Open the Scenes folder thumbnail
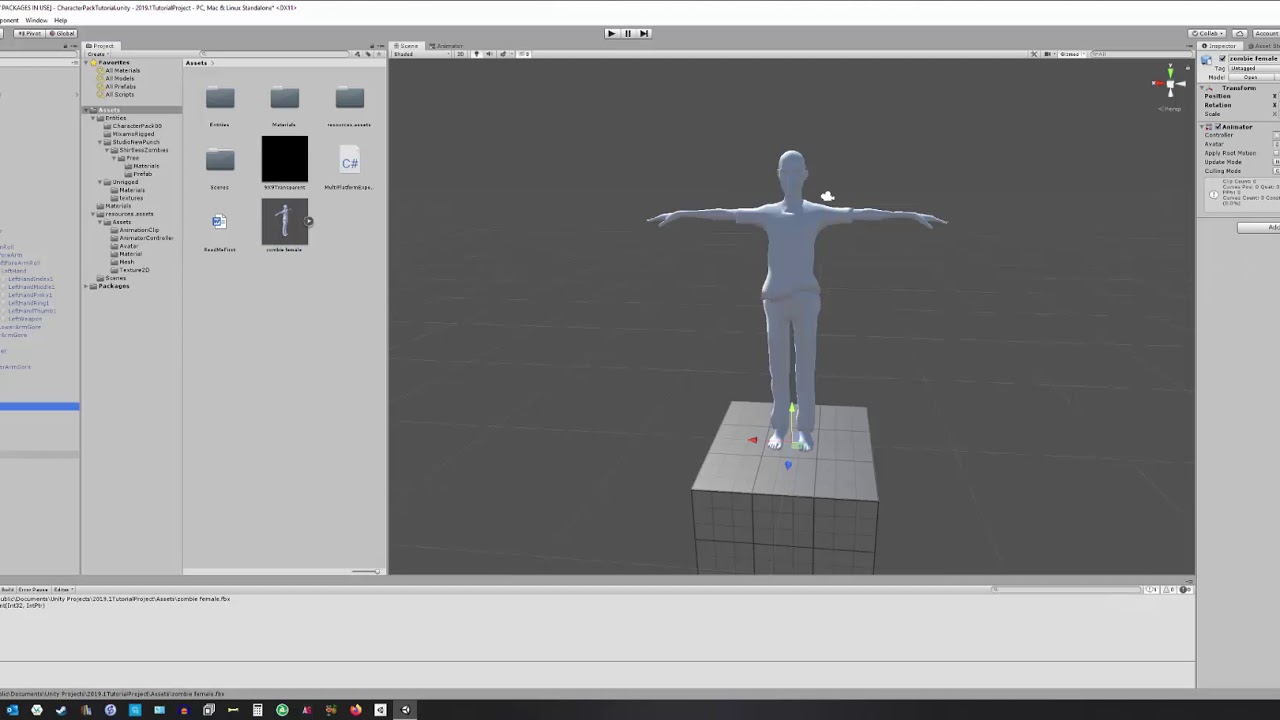 (x=220, y=161)
